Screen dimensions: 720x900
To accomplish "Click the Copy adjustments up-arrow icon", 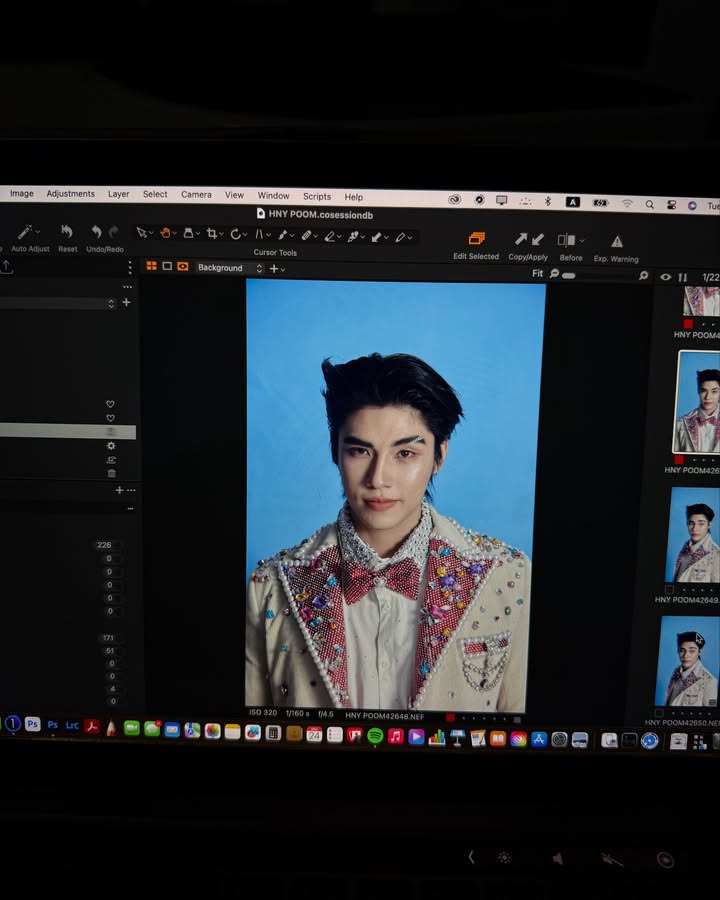I will [x=521, y=239].
